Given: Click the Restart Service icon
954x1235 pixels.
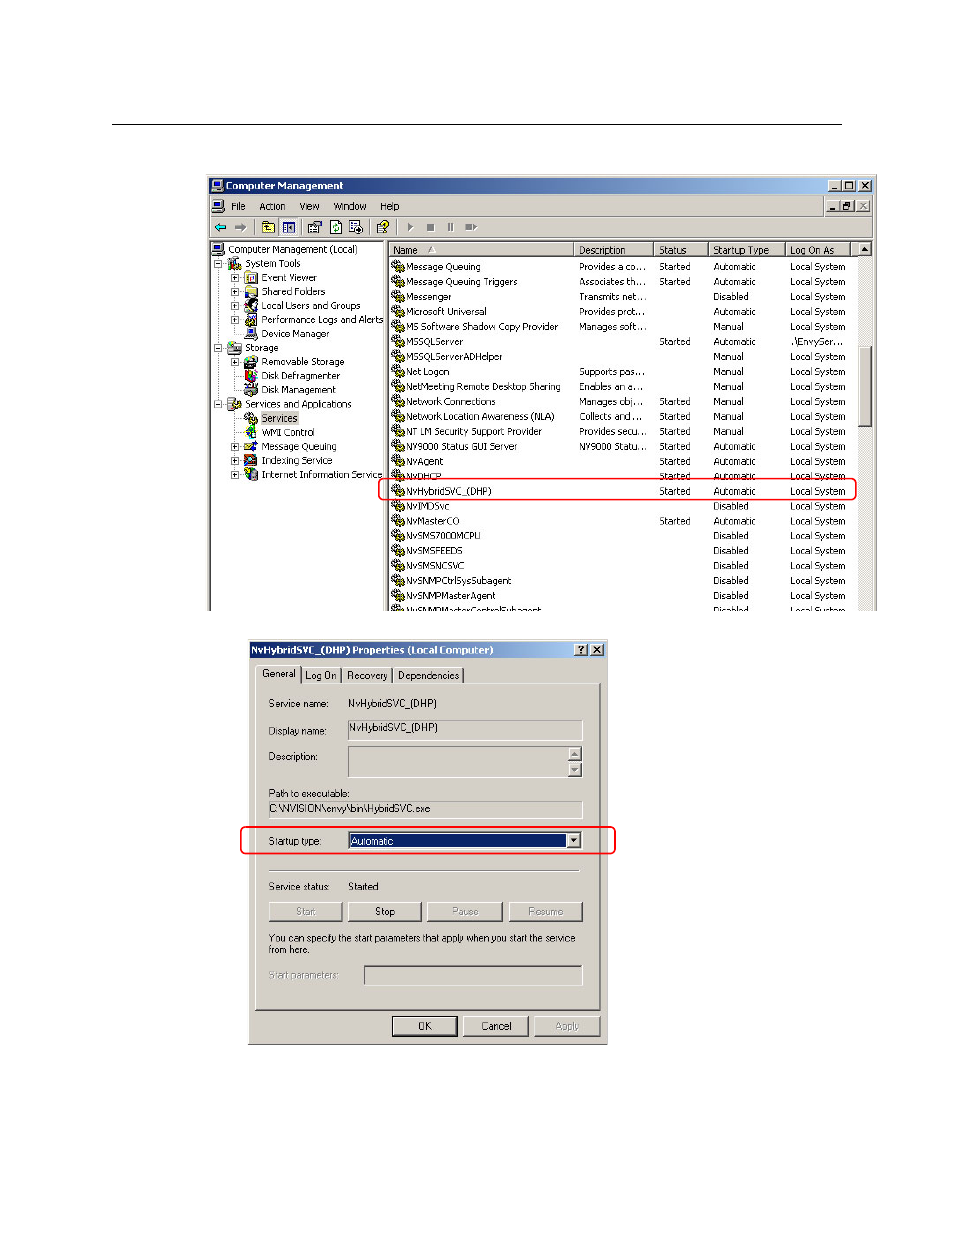Looking at the screenshot, I should [471, 227].
